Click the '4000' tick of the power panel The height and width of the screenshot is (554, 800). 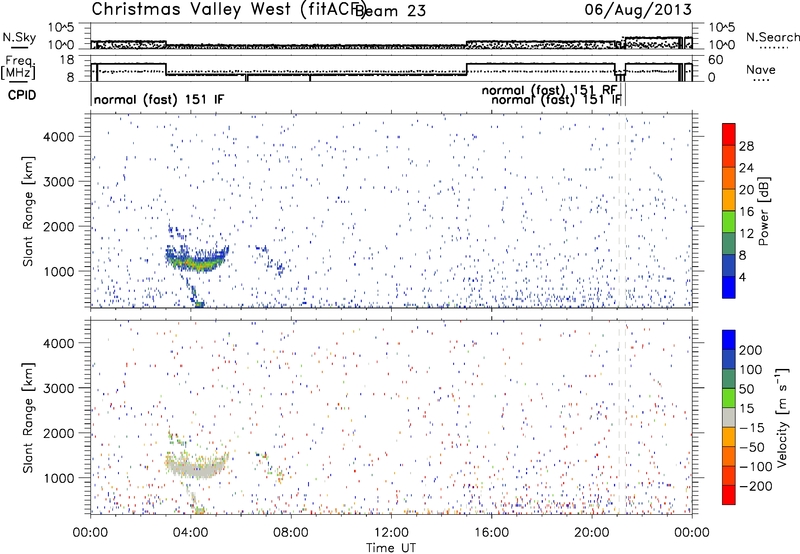coord(59,137)
